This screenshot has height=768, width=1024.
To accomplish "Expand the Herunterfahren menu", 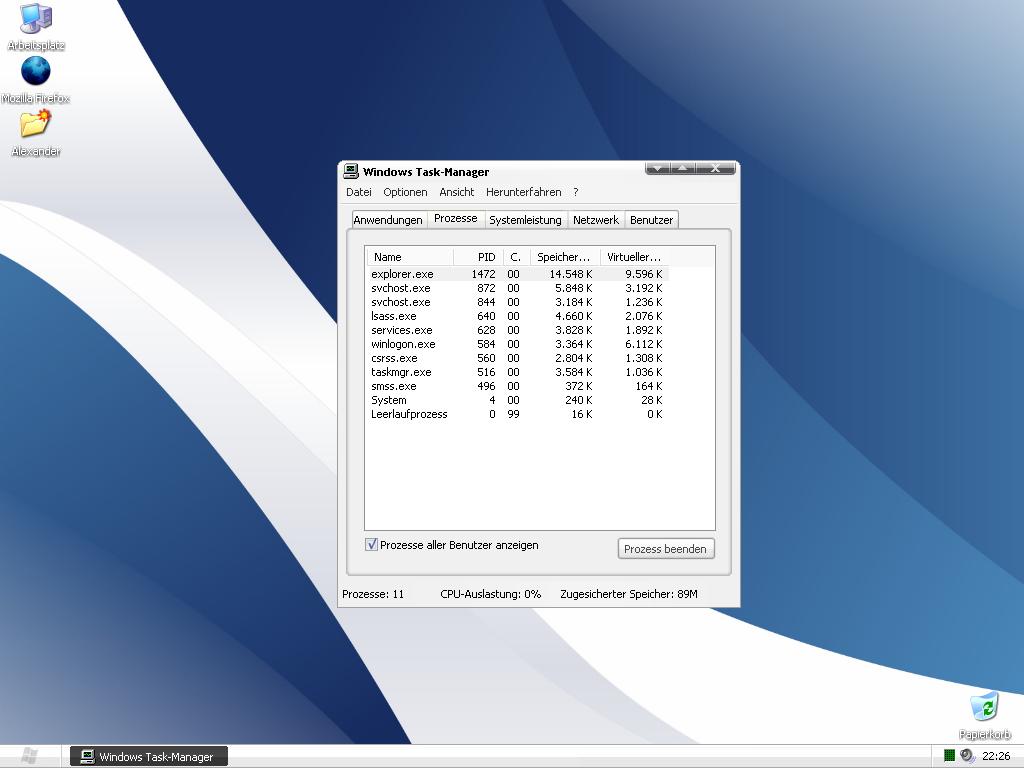I will click(523, 192).
